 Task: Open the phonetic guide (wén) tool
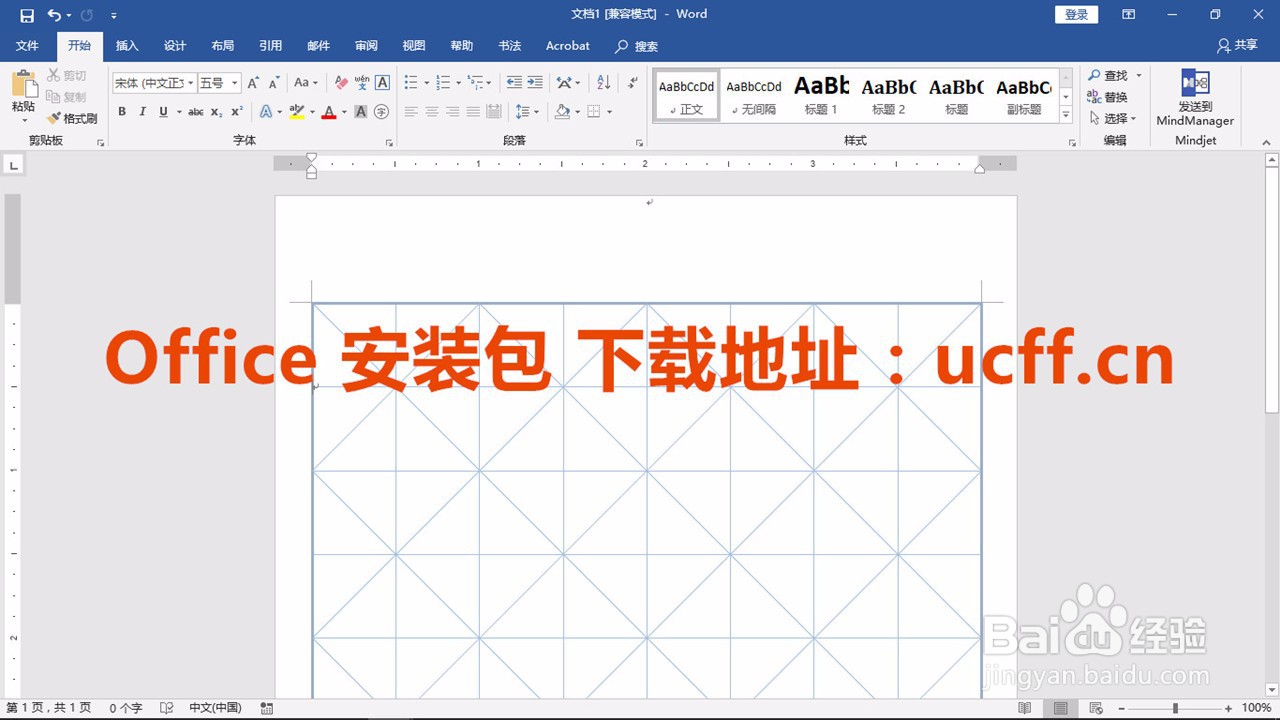361,83
